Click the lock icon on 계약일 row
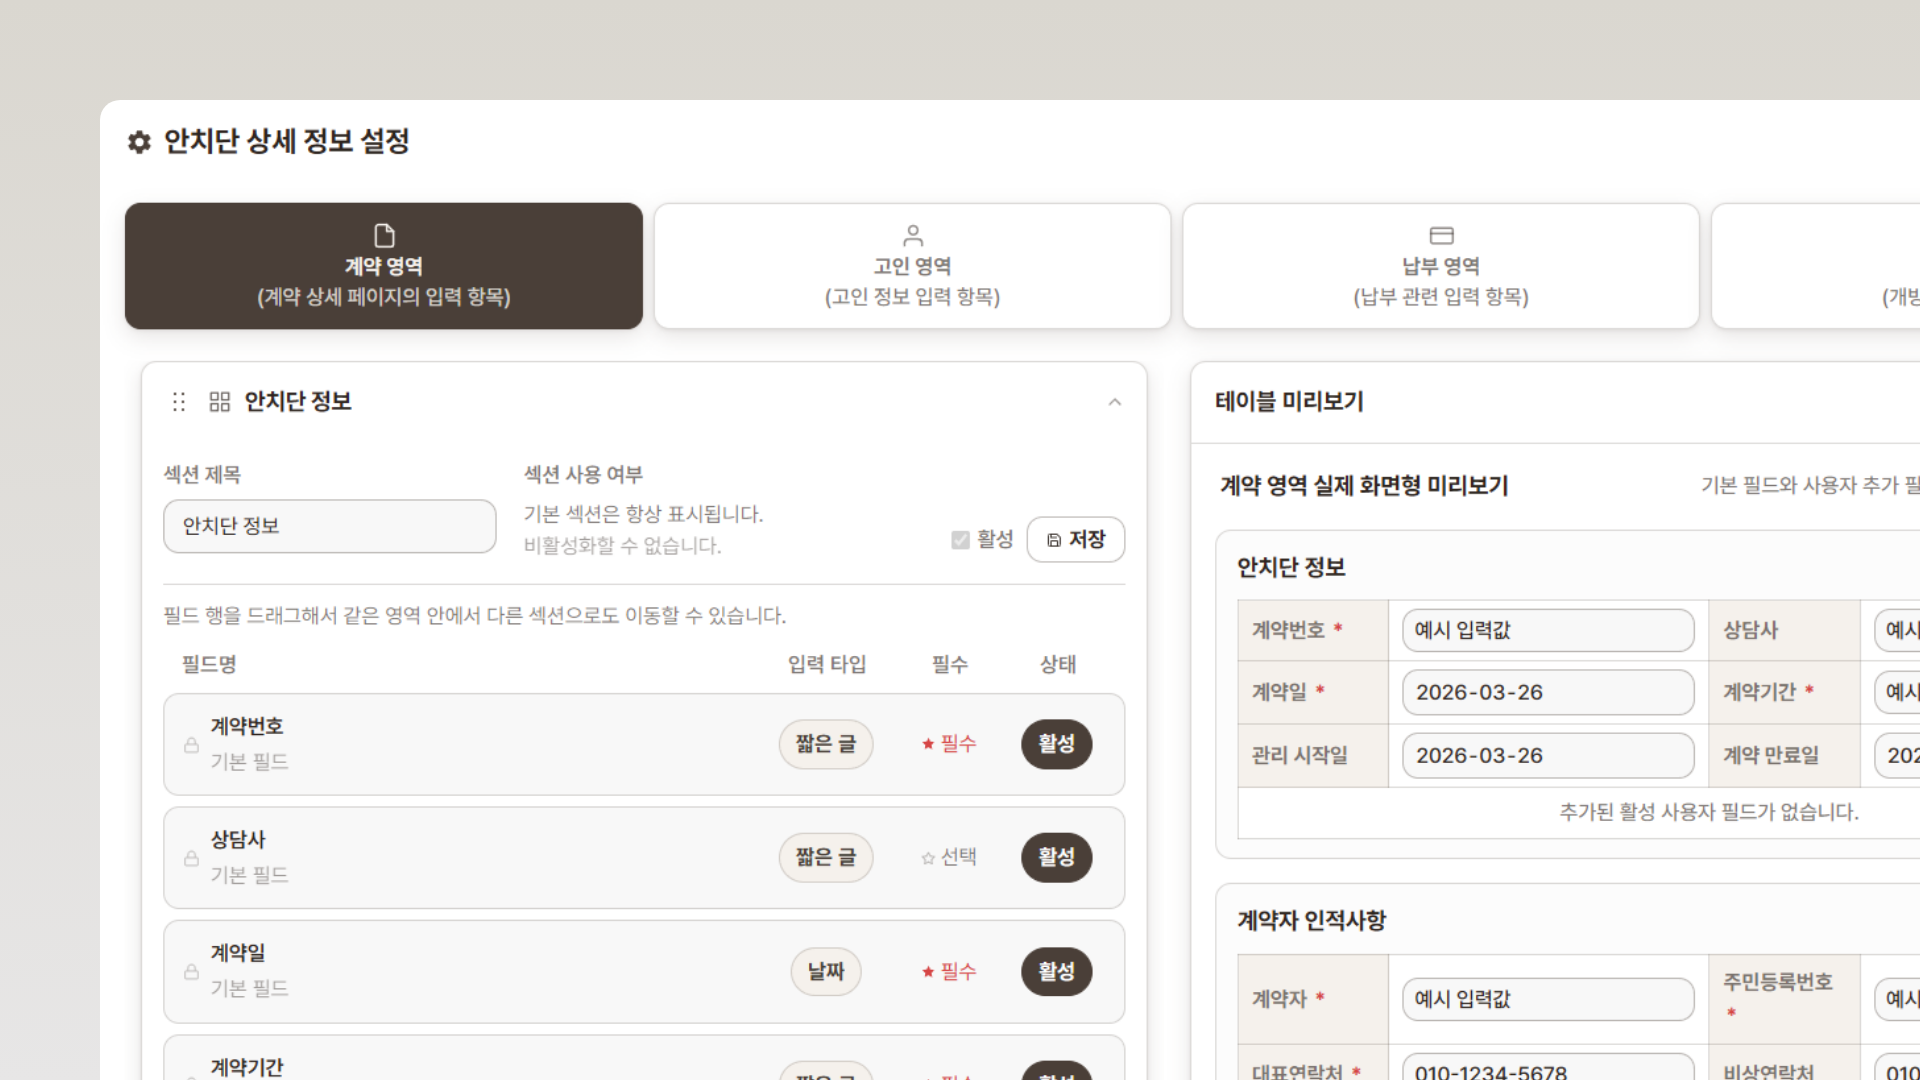Image resolution: width=1920 pixels, height=1080 pixels. (x=191, y=972)
